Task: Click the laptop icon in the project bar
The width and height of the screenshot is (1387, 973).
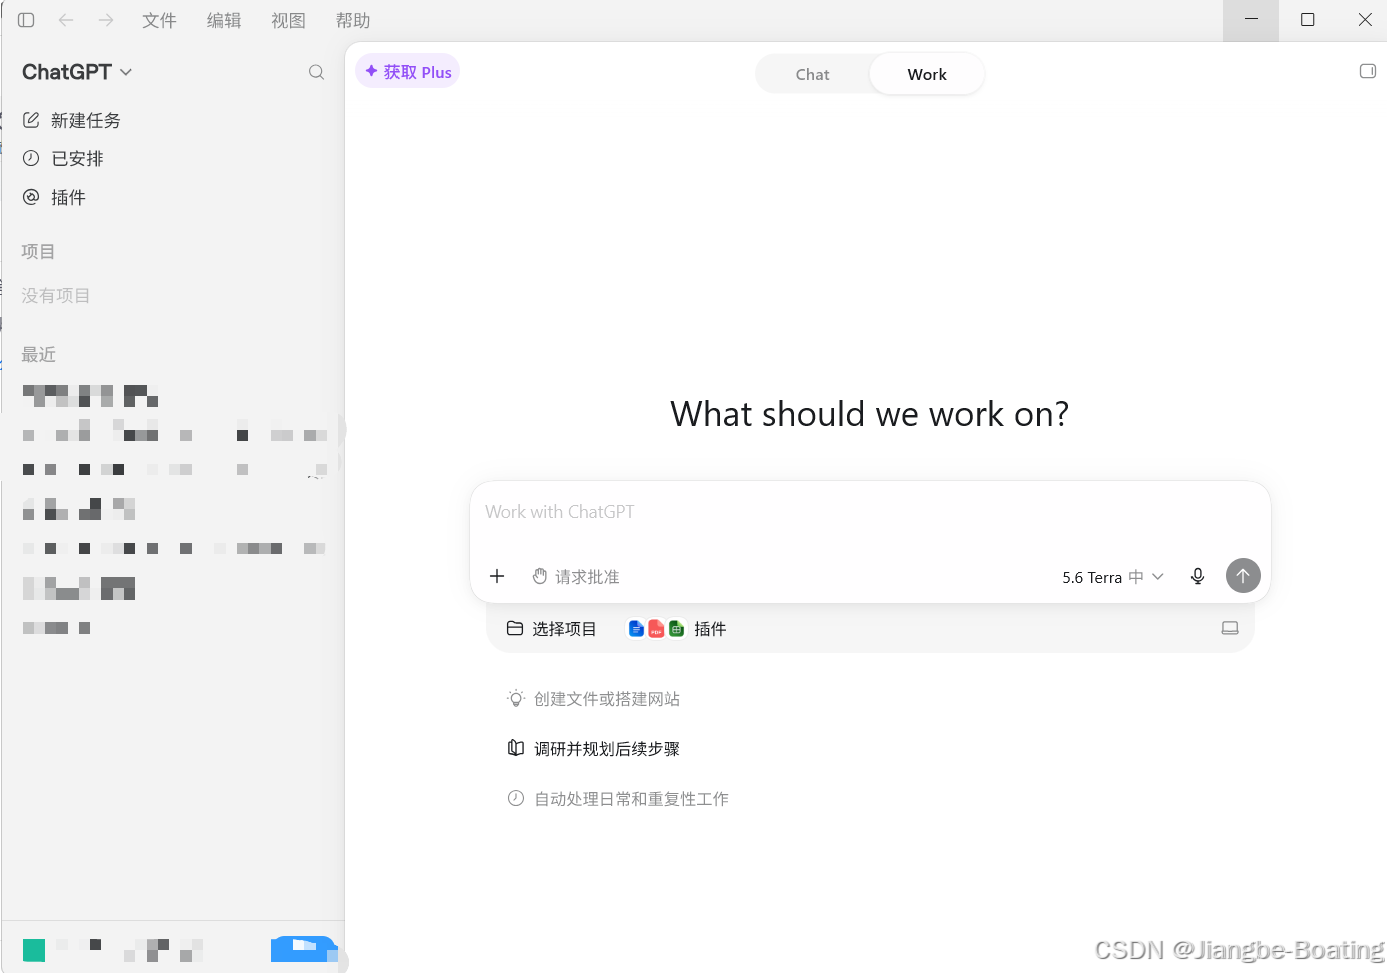Action: pos(1230,628)
